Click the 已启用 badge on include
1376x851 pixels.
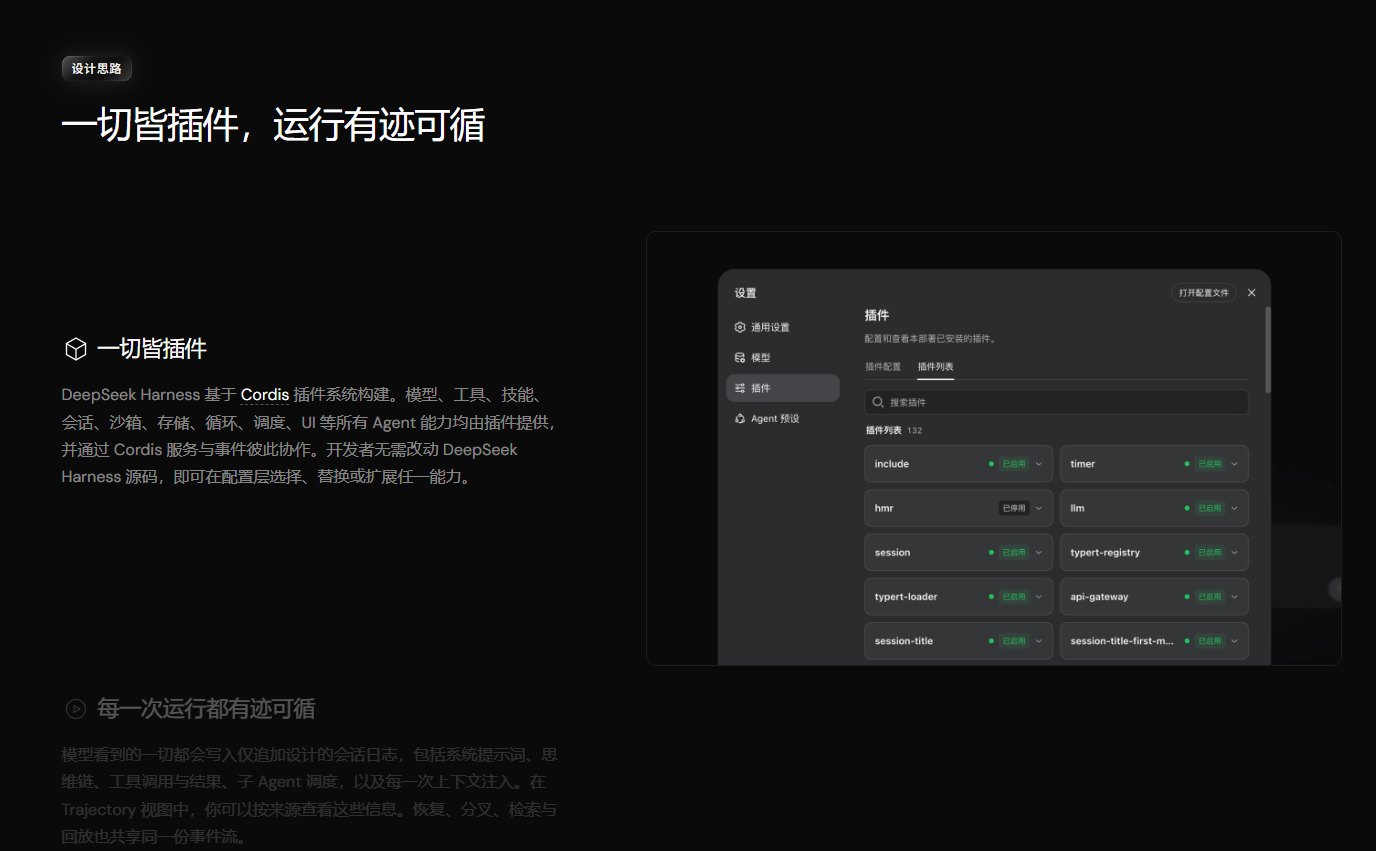click(x=1014, y=464)
